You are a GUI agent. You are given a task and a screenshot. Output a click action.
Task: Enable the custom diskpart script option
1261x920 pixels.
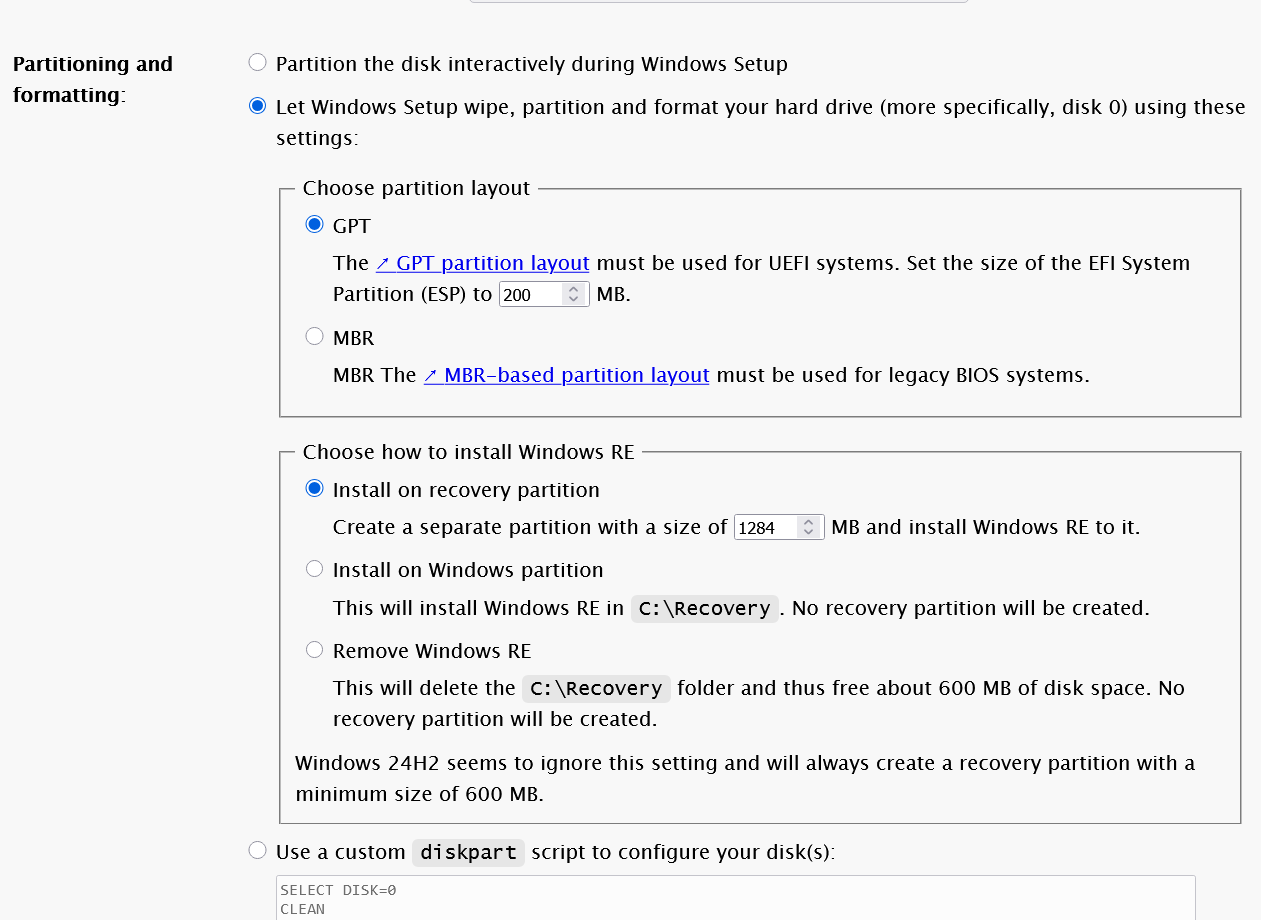[x=258, y=851]
